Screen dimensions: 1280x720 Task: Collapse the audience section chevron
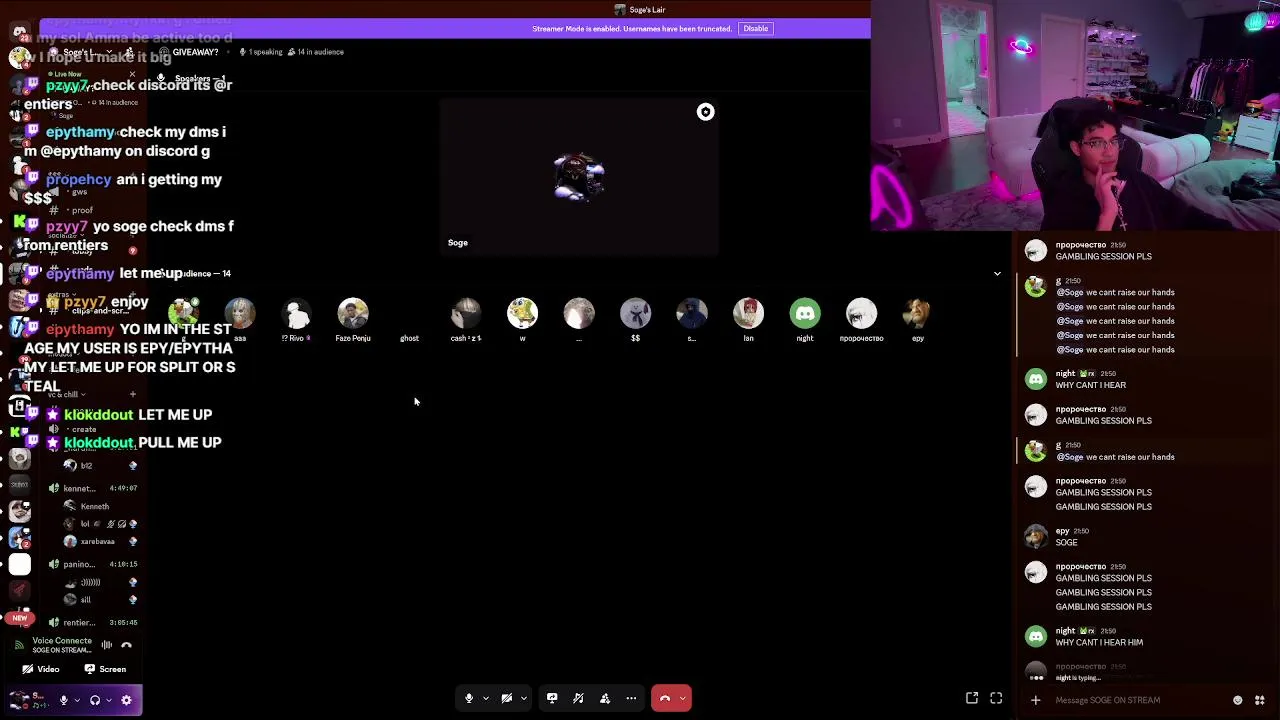[x=997, y=273]
